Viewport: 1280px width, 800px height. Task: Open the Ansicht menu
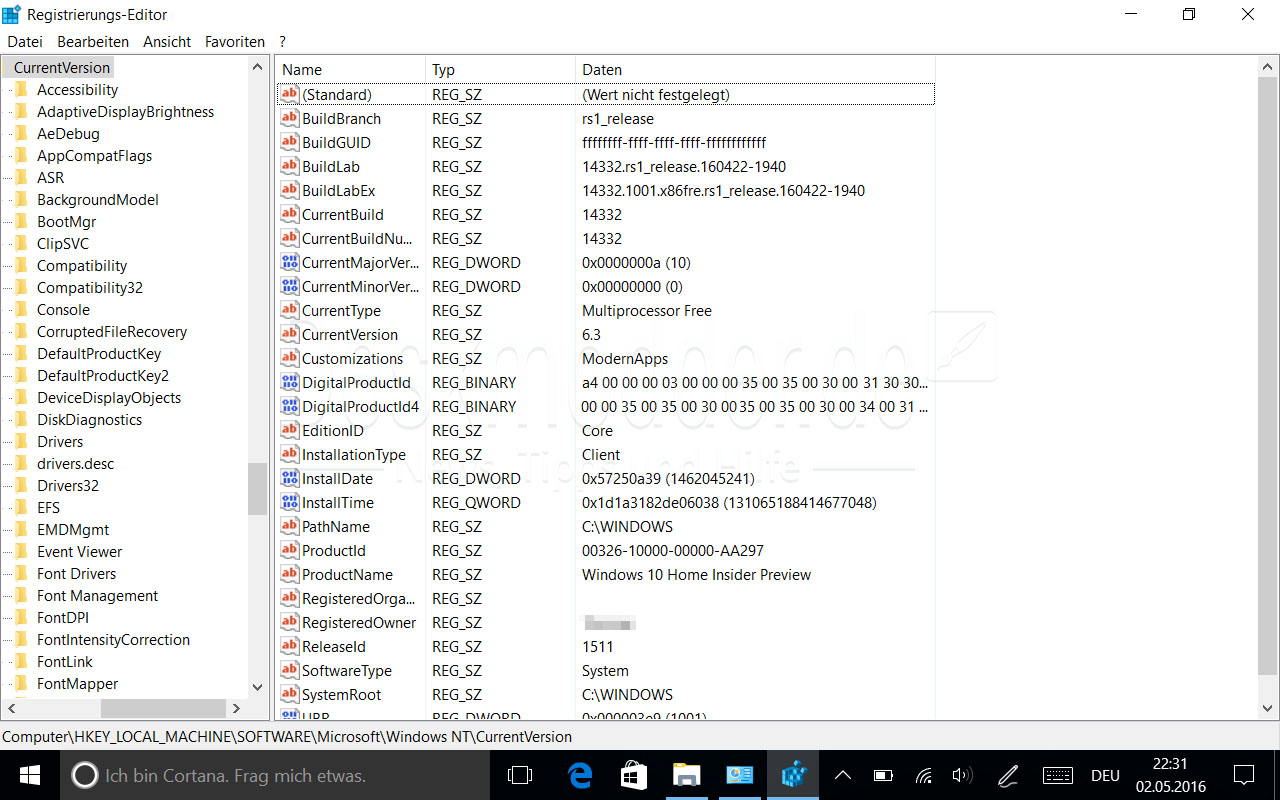167,41
